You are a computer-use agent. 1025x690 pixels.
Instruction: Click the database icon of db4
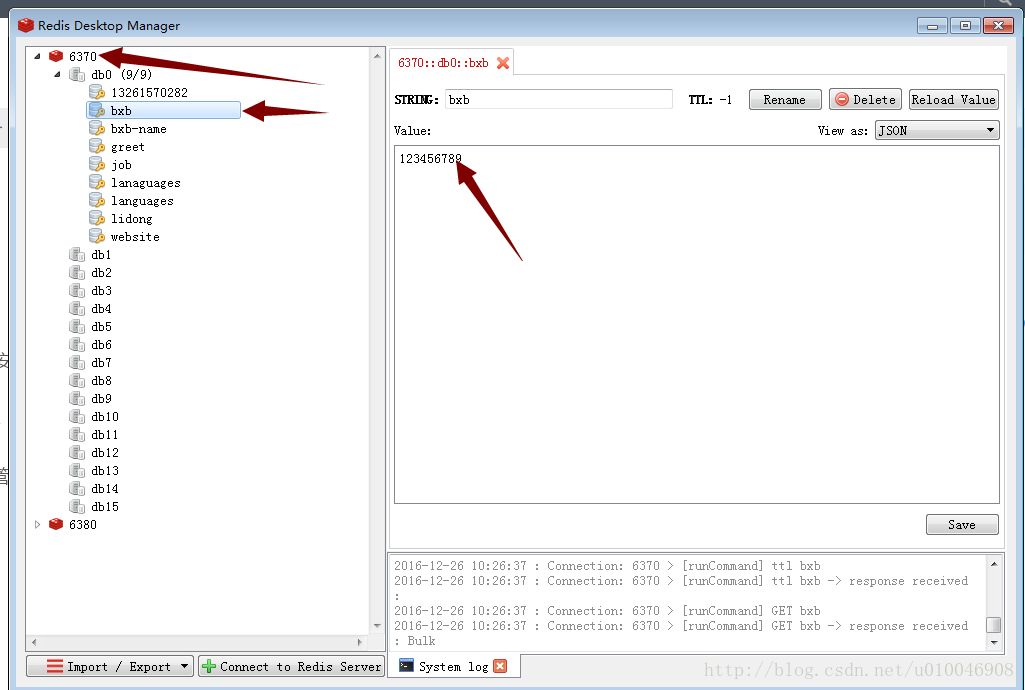click(x=77, y=308)
